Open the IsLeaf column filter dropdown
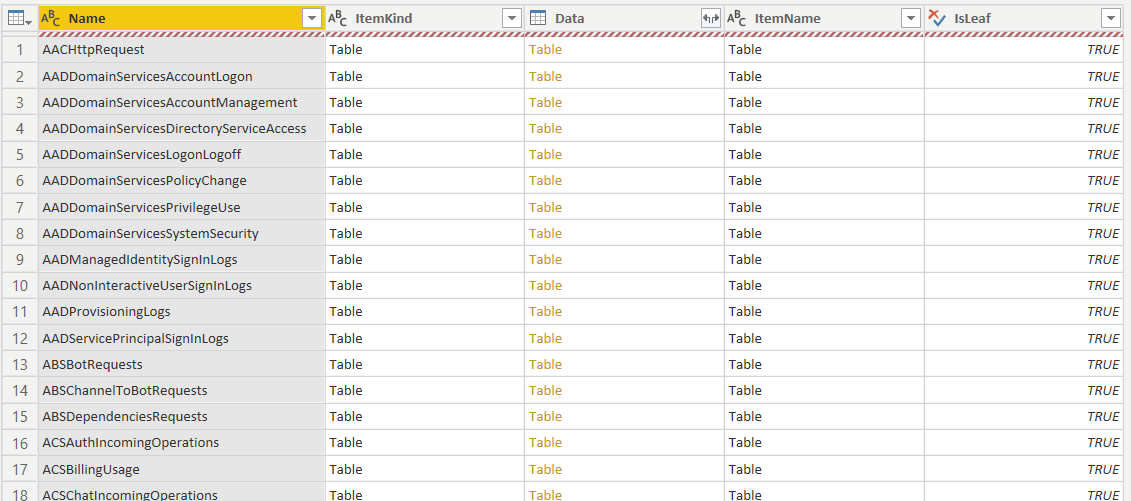The width and height of the screenshot is (1131, 501). [x=1110, y=19]
